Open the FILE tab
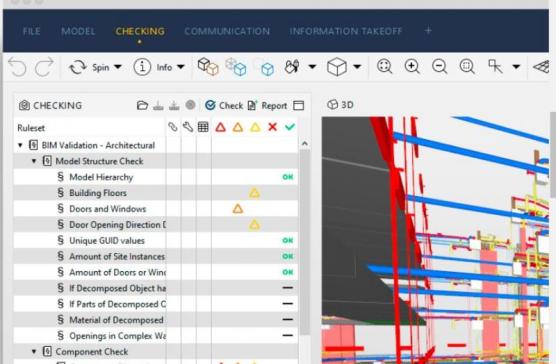The width and height of the screenshot is (556, 364). 32,31
